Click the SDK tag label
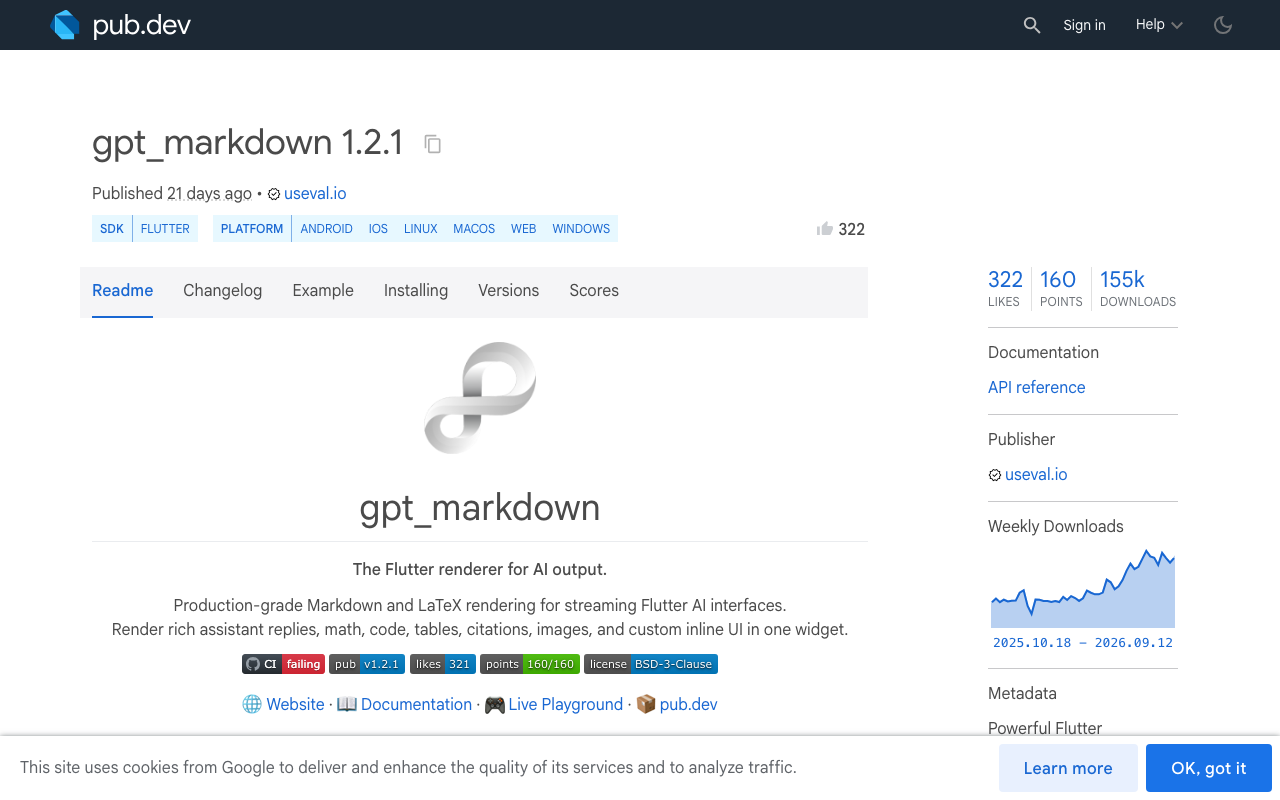The height and width of the screenshot is (800, 1280). click(112, 229)
